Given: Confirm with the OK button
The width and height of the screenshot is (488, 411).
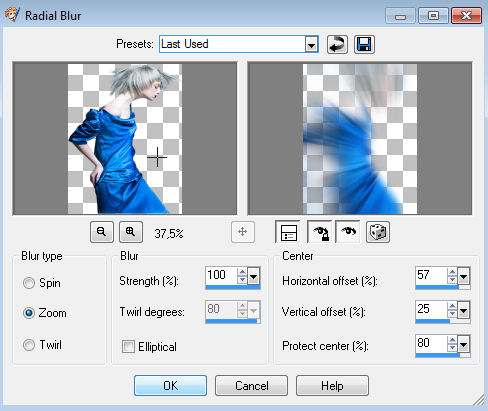Looking at the screenshot, I should point(170,386).
